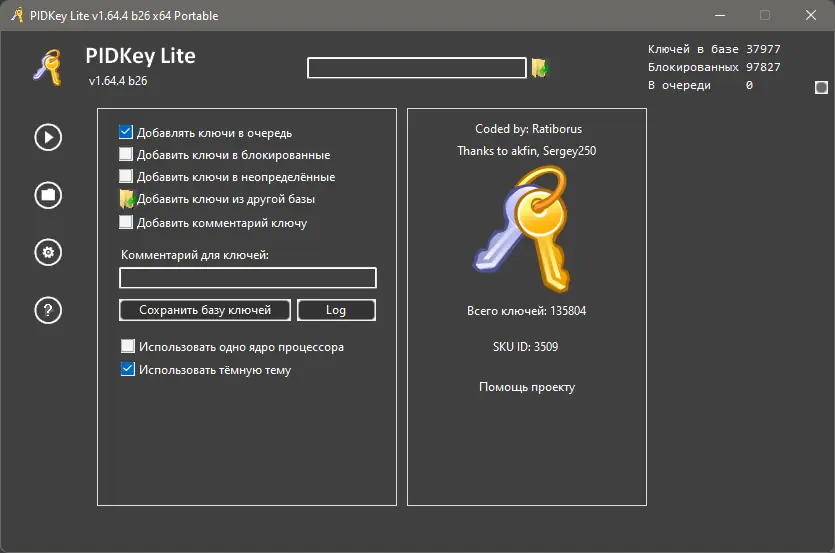
Task: Click the play icon in the sidebar
Action: (48, 137)
